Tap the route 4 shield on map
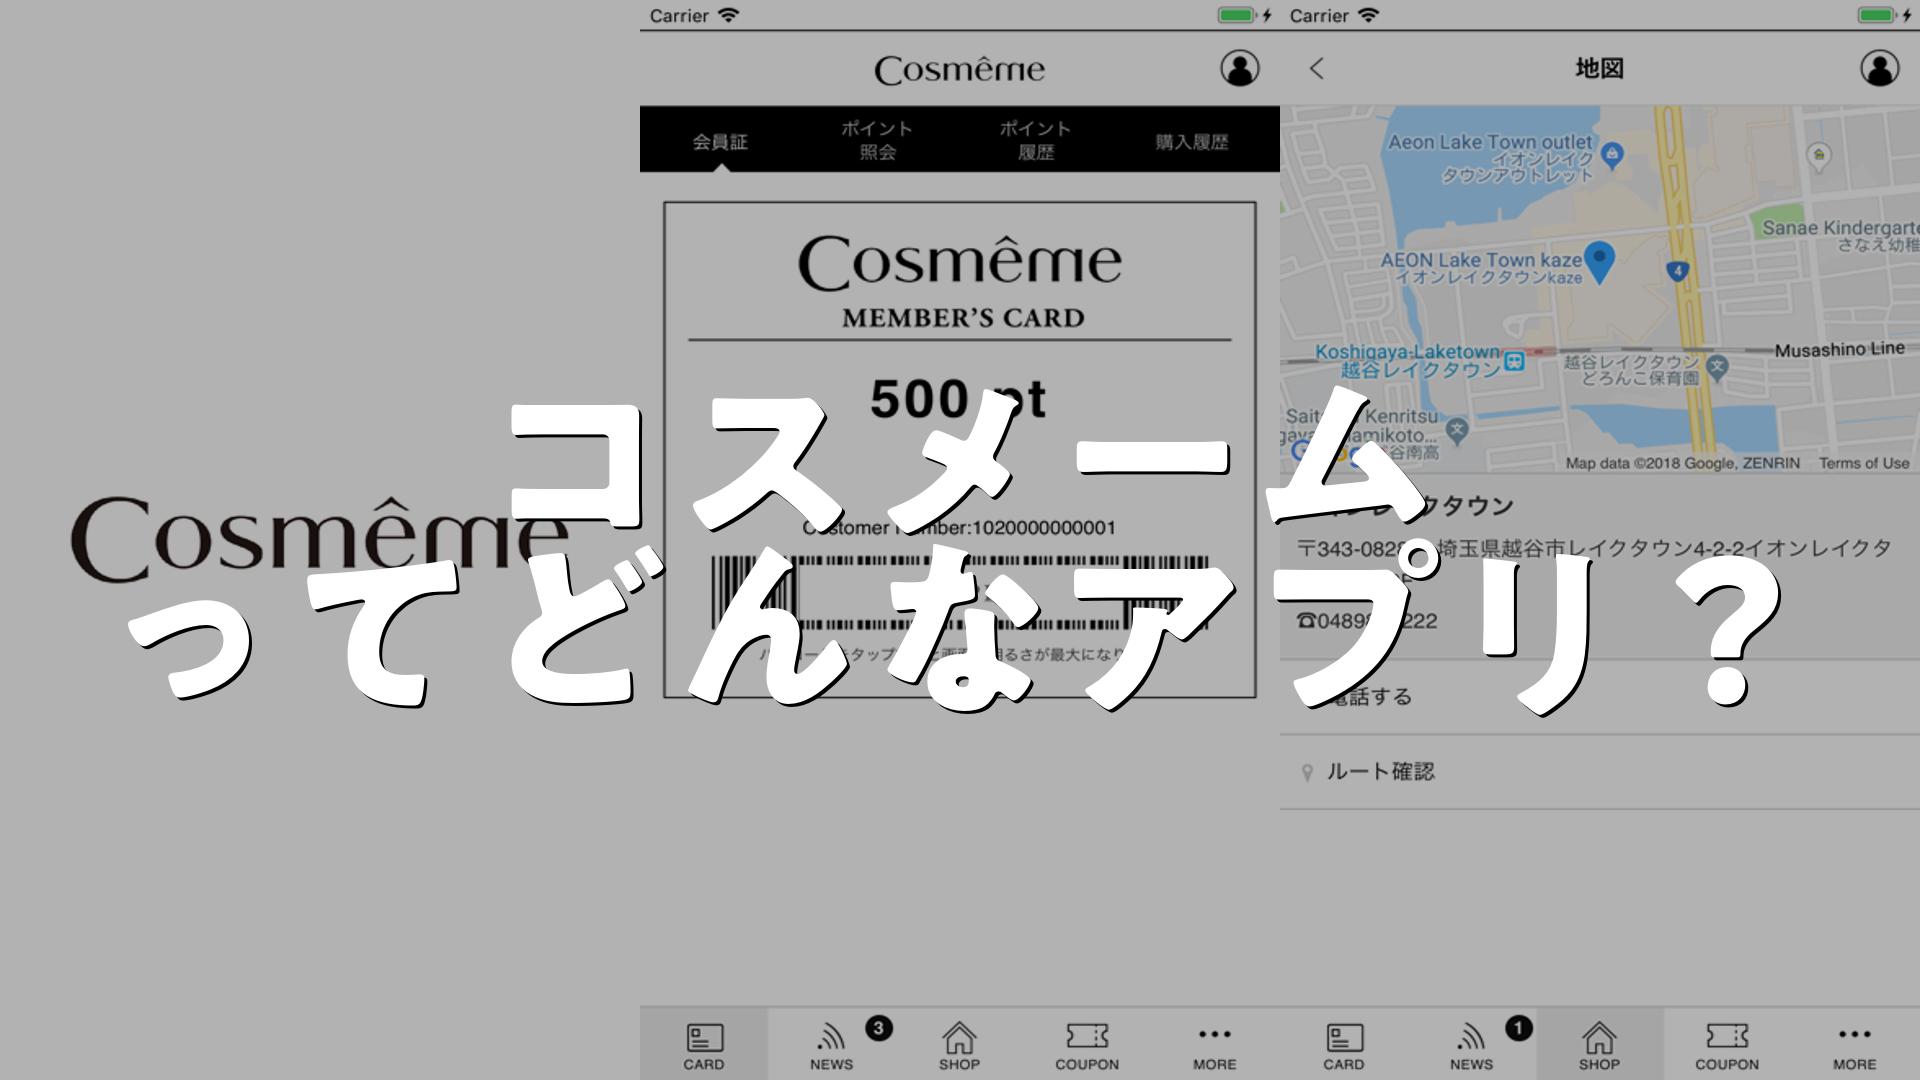 click(x=1678, y=270)
